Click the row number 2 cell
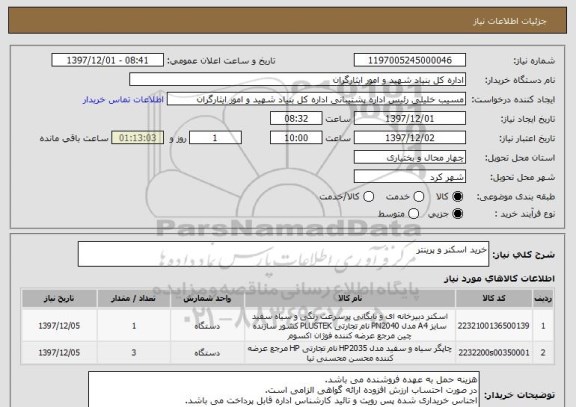Image resolution: width=576 pixels, height=407 pixels. (543, 353)
